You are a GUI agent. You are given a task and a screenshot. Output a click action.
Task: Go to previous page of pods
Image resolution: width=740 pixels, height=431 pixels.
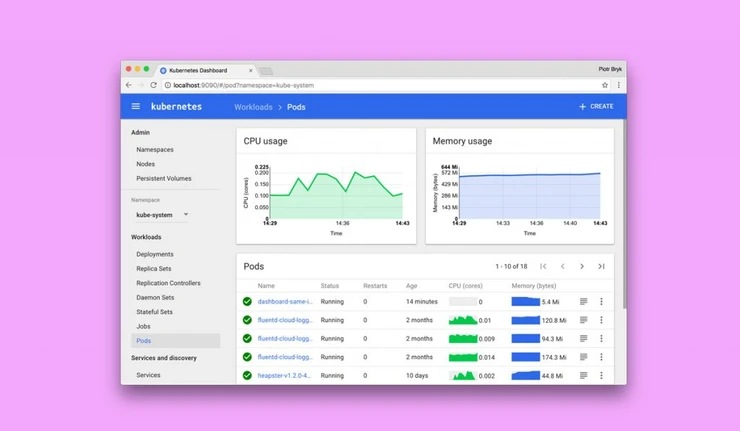coord(563,266)
